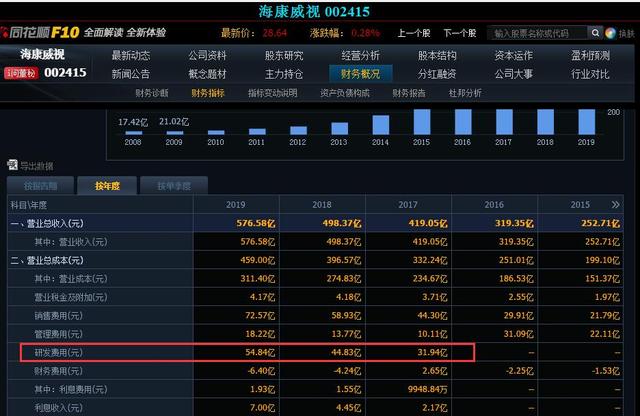Open 主力持仓 menu item
640x416 pixels.
284,74
